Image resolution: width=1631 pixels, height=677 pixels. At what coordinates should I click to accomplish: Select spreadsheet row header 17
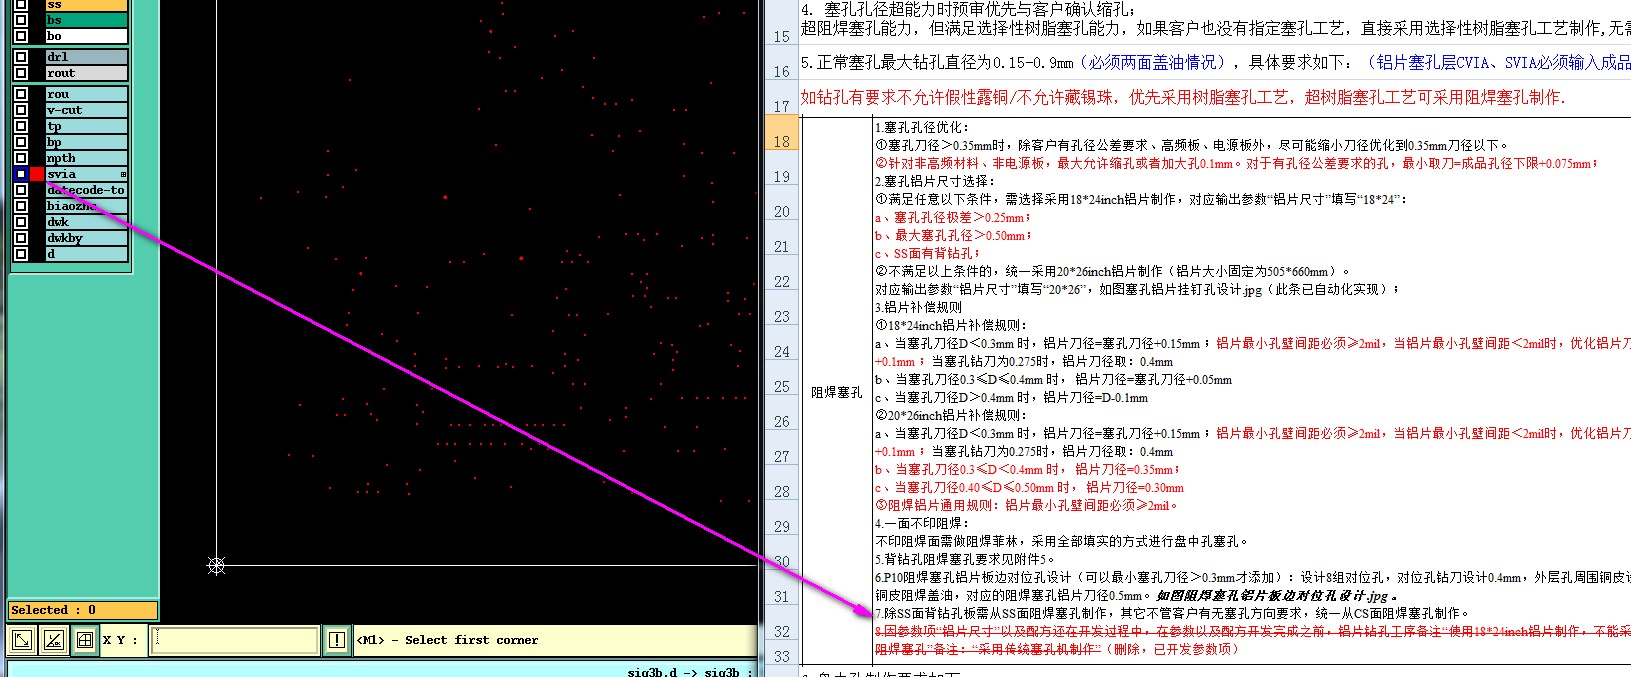781,99
